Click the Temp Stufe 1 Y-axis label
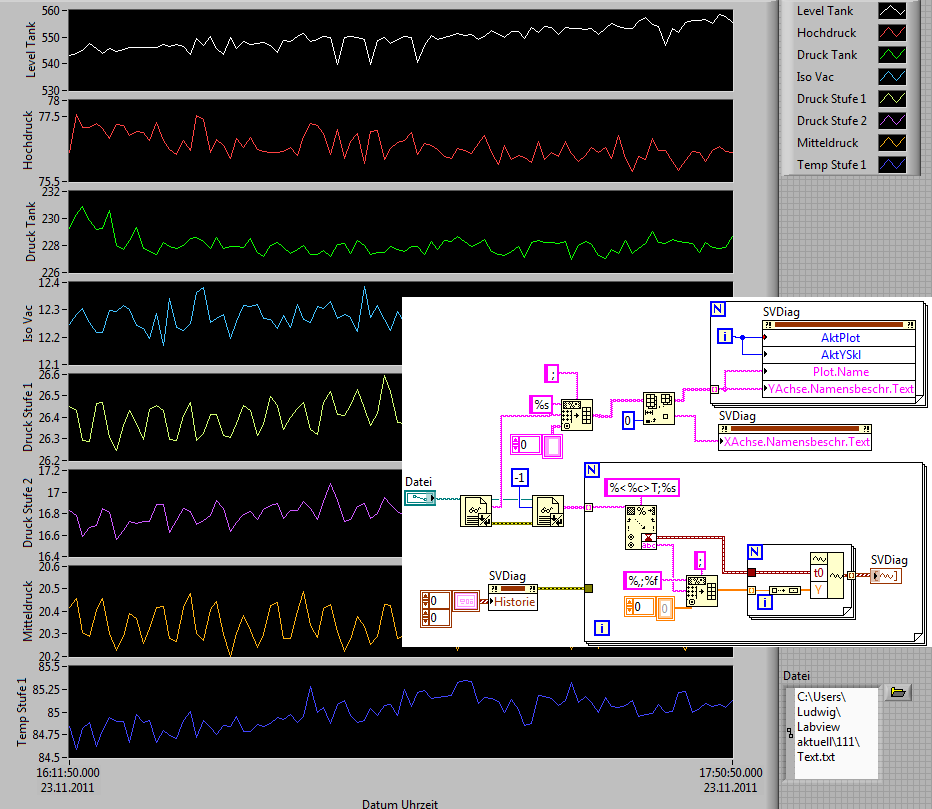932x809 pixels. click(x=21, y=712)
